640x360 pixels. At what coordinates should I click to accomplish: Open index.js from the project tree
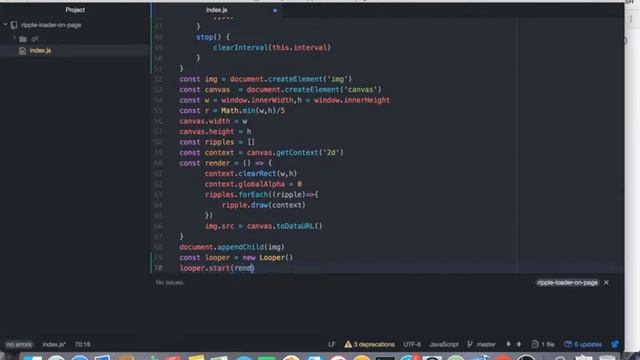tap(40, 51)
